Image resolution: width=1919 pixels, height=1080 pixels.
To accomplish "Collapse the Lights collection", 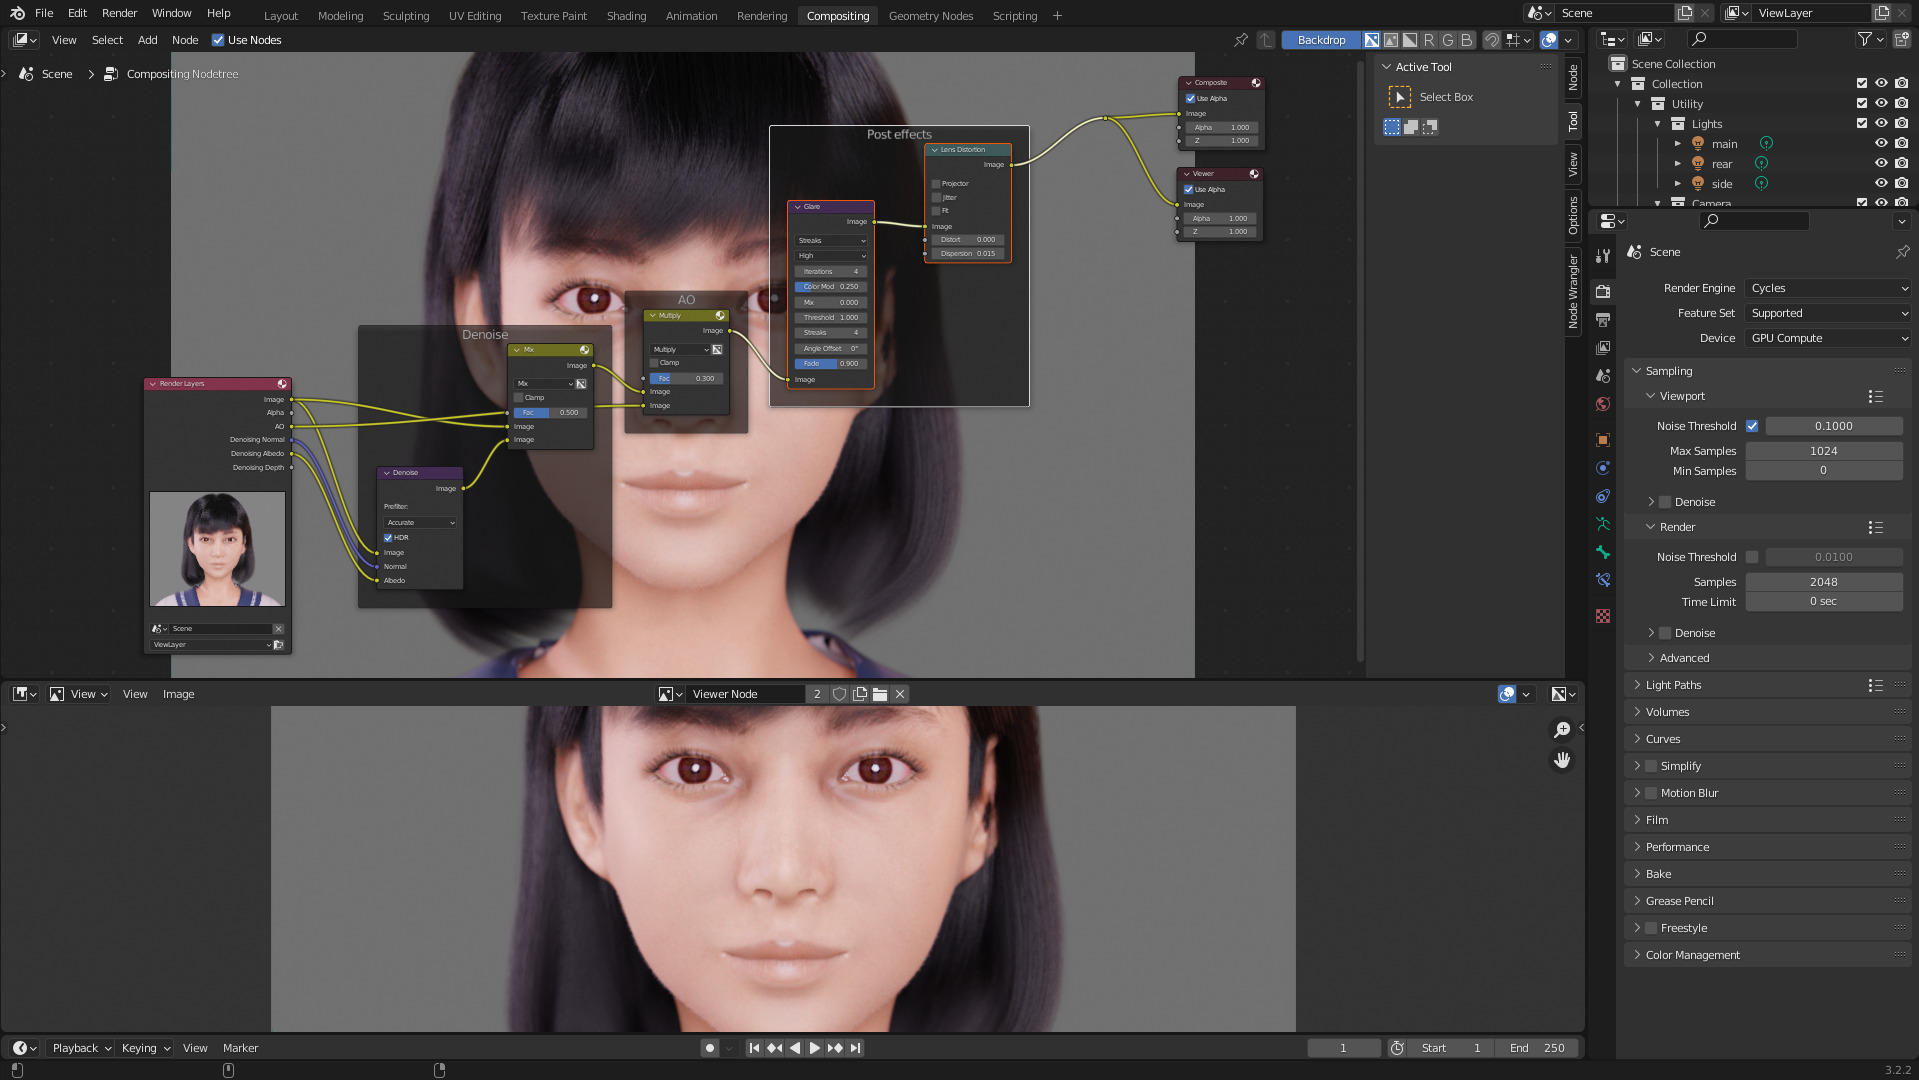I will point(1658,123).
